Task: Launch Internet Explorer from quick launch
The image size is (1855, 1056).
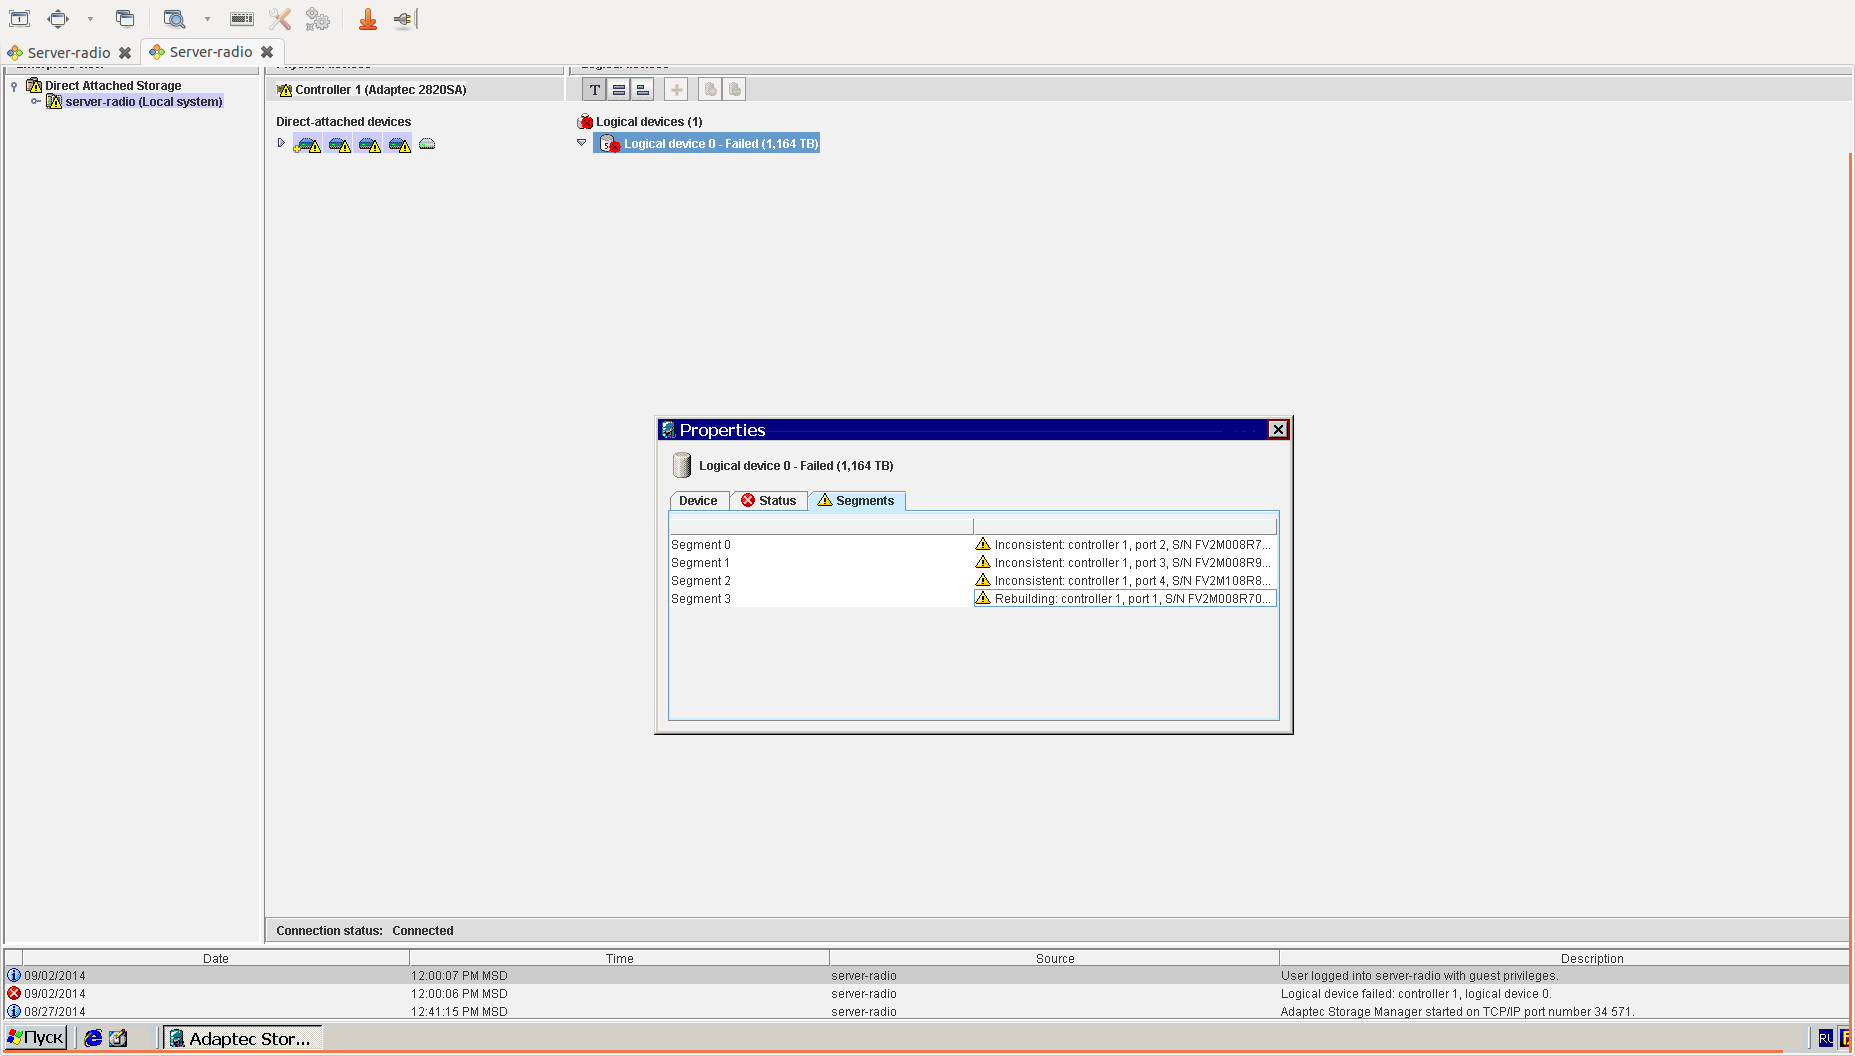Action: point(93,1038)
